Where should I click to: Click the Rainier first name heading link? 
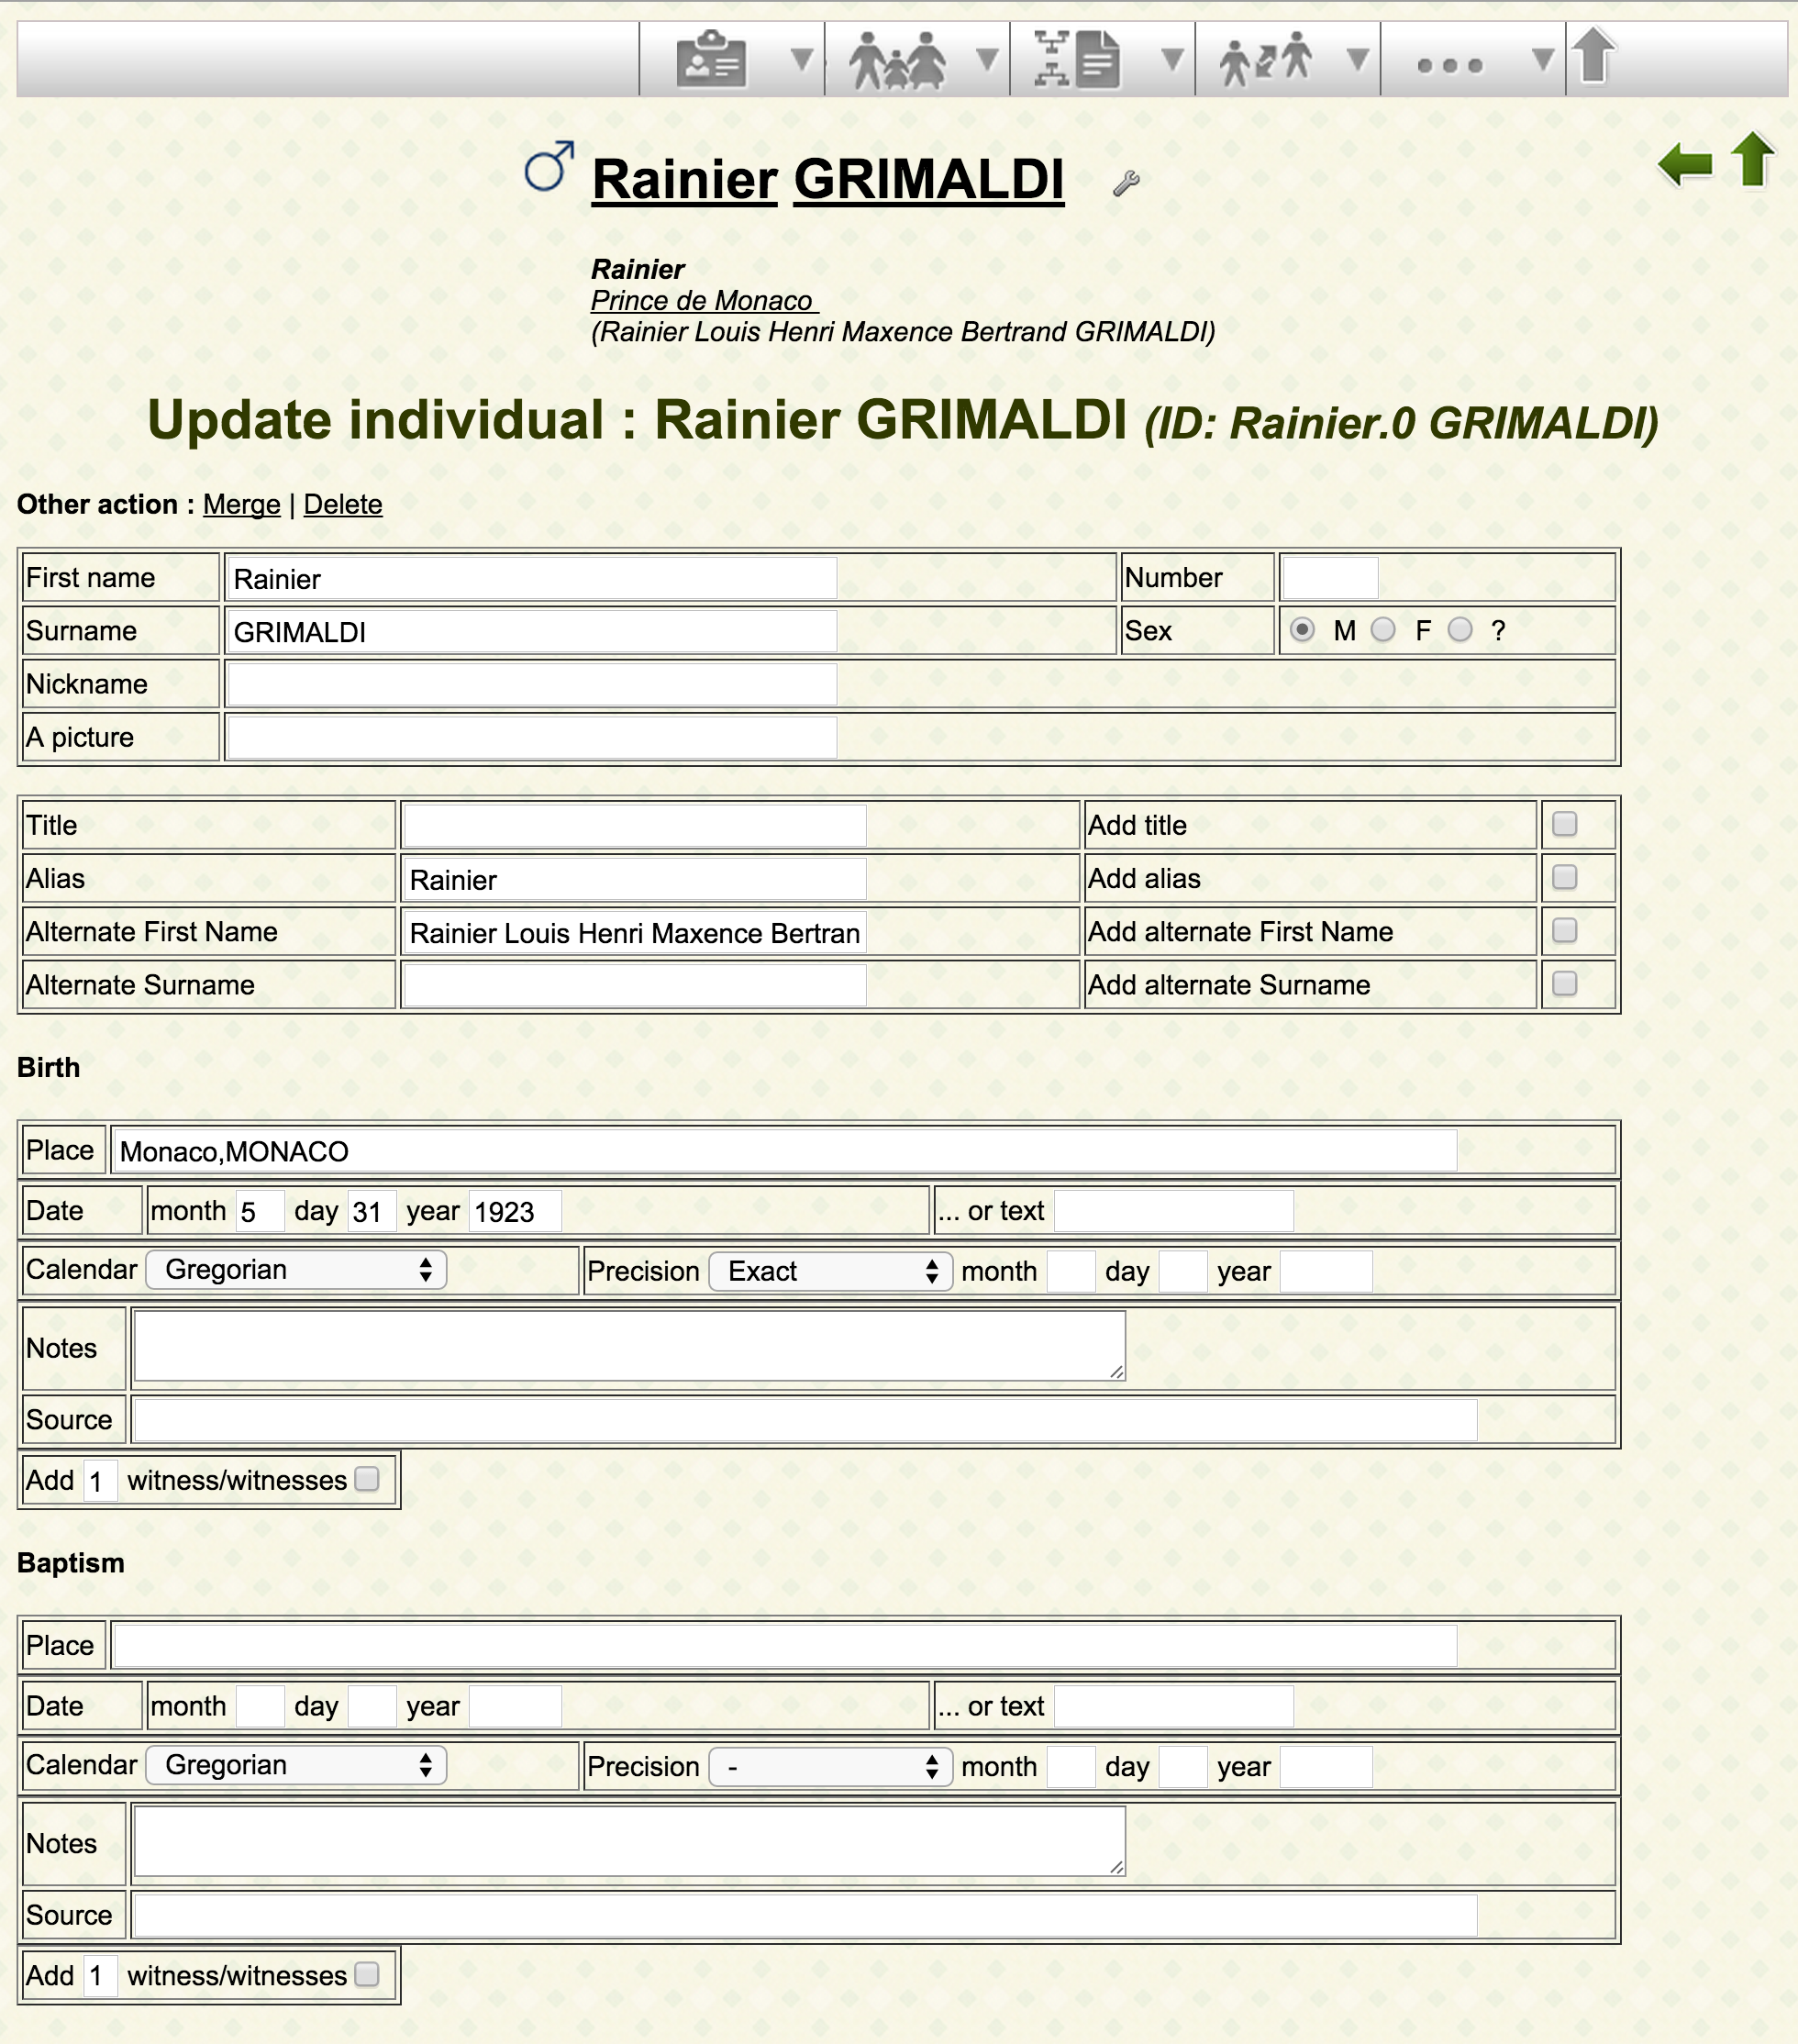pos(684,180)
